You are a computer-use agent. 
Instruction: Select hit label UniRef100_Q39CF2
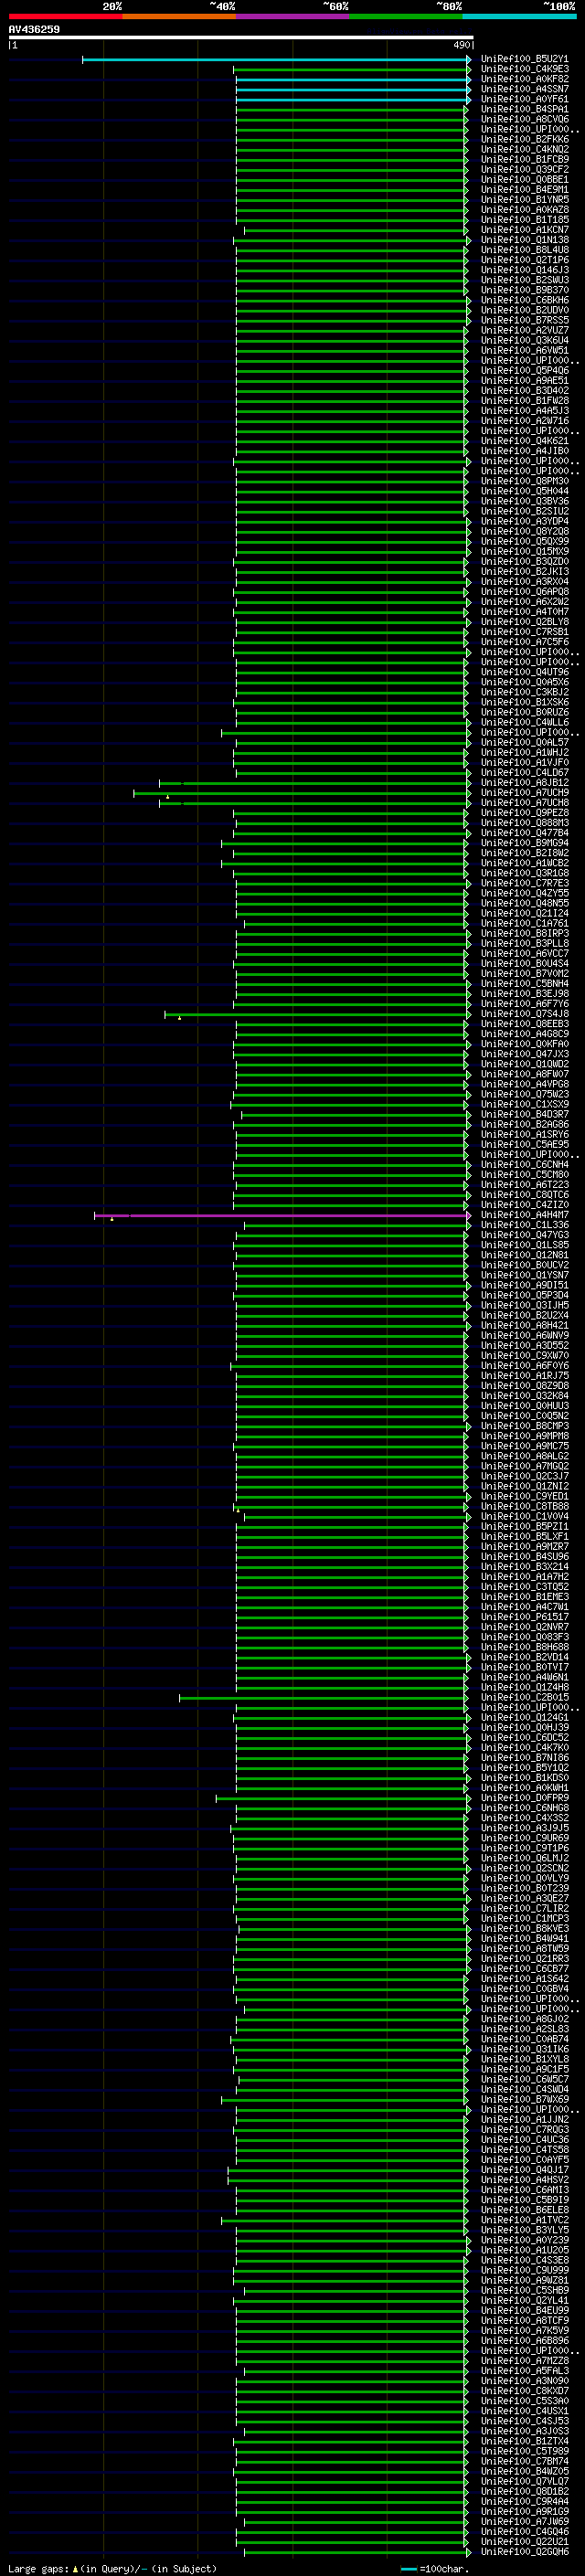(524, 169)
